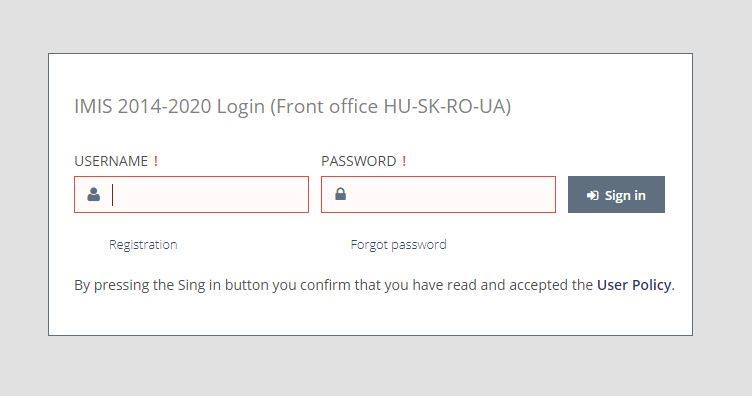This screenshot has width=752, height=396.
Task: Focus the PASSWORD text input box
Action: tap(438, 194)
